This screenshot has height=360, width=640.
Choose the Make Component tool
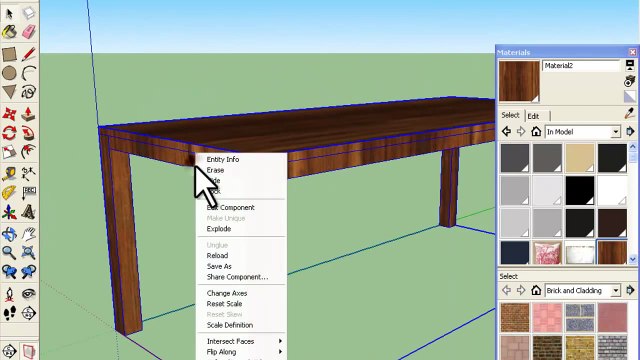[x=29, y=13]
